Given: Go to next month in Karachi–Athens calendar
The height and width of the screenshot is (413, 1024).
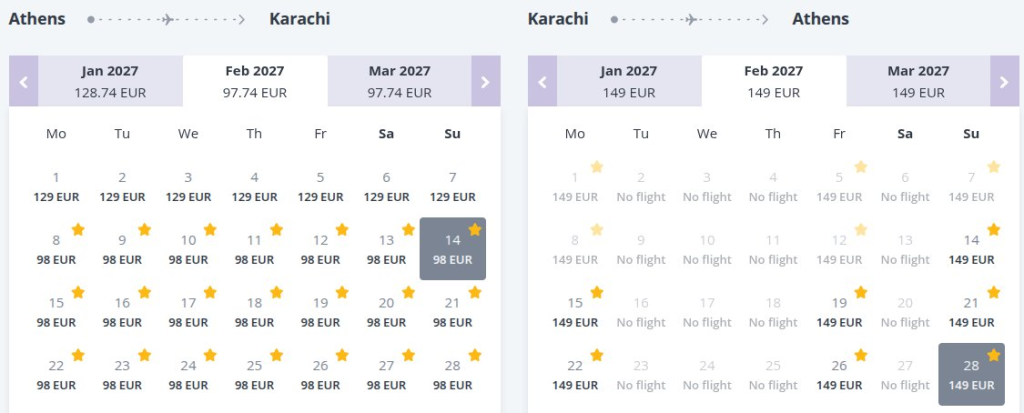Looking at the screenshot, I should [x=1004, y=81].
